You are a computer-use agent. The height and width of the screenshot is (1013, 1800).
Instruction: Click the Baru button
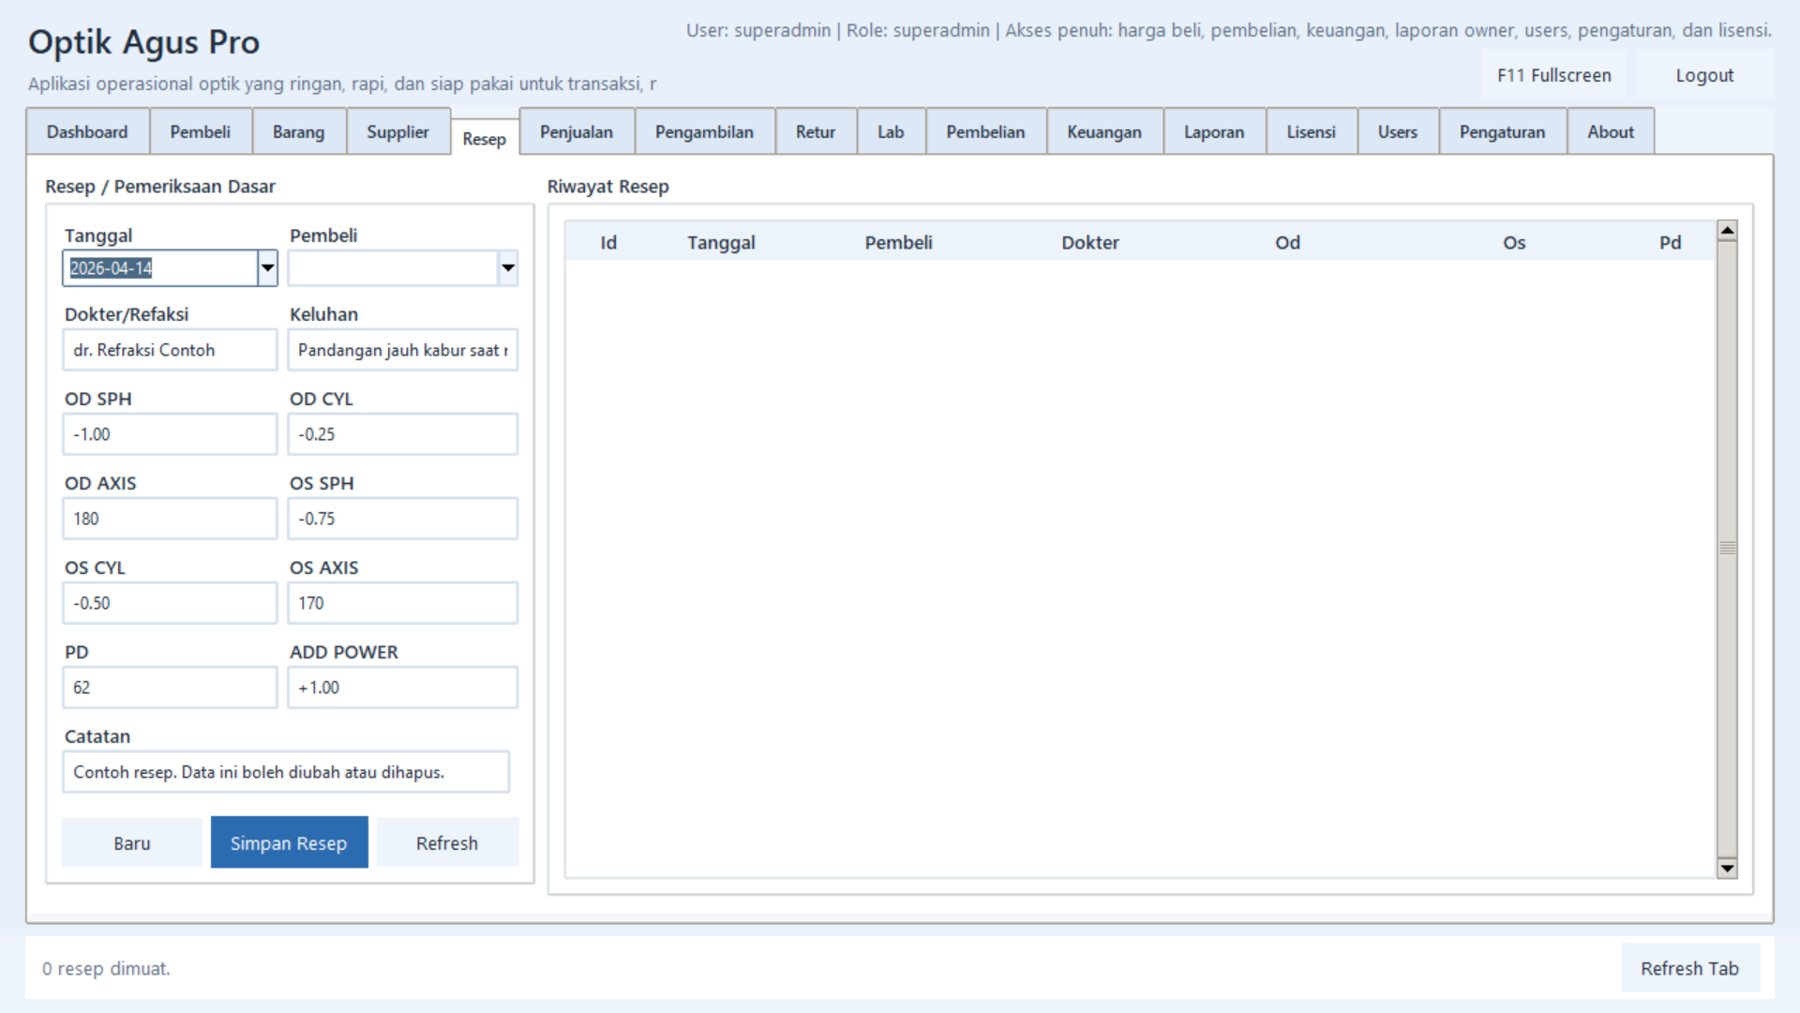point(132,843)
